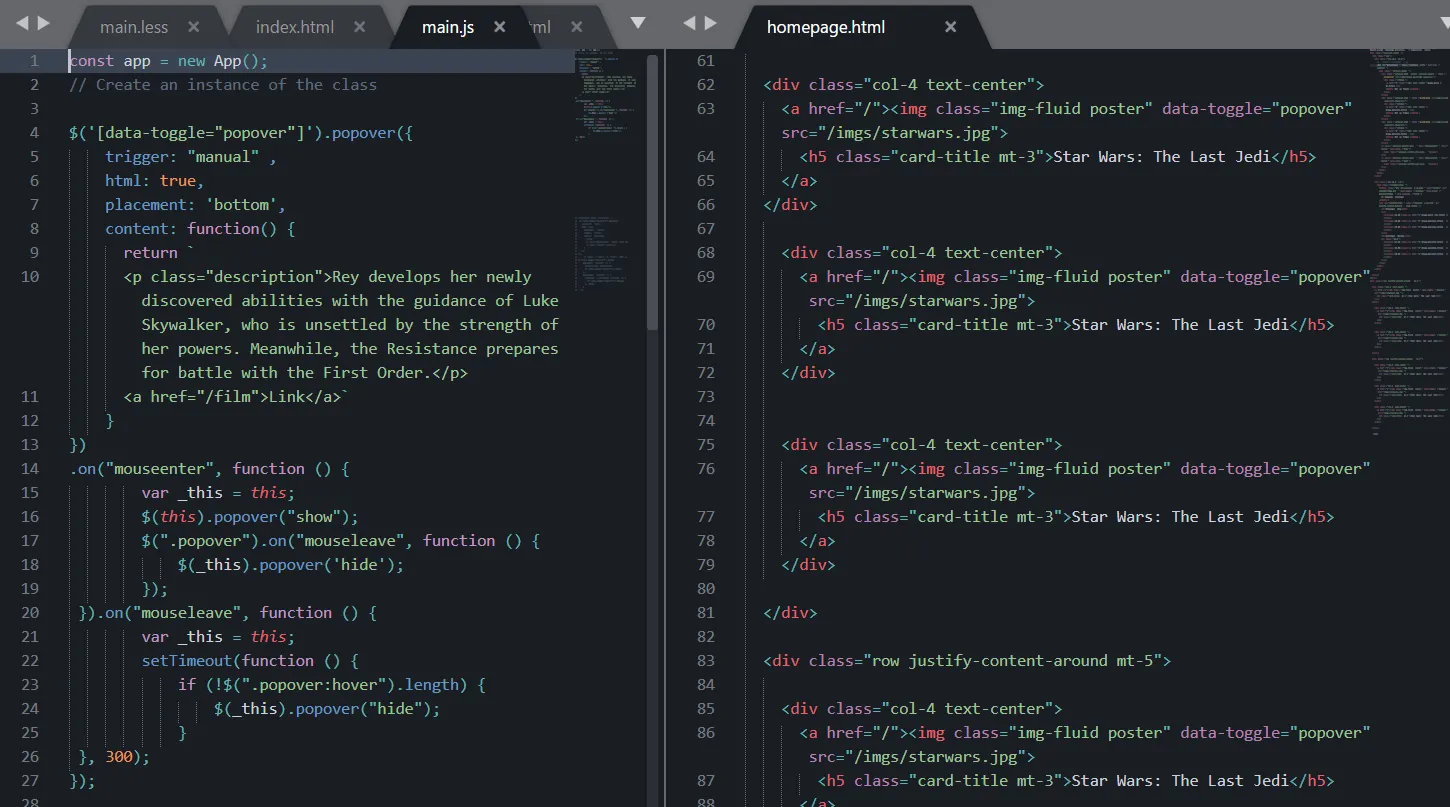Click the comment "// Create an instance of the class"
This screenshot has width=1450, height=807.
pyautogui.click(x=223, y=85)
